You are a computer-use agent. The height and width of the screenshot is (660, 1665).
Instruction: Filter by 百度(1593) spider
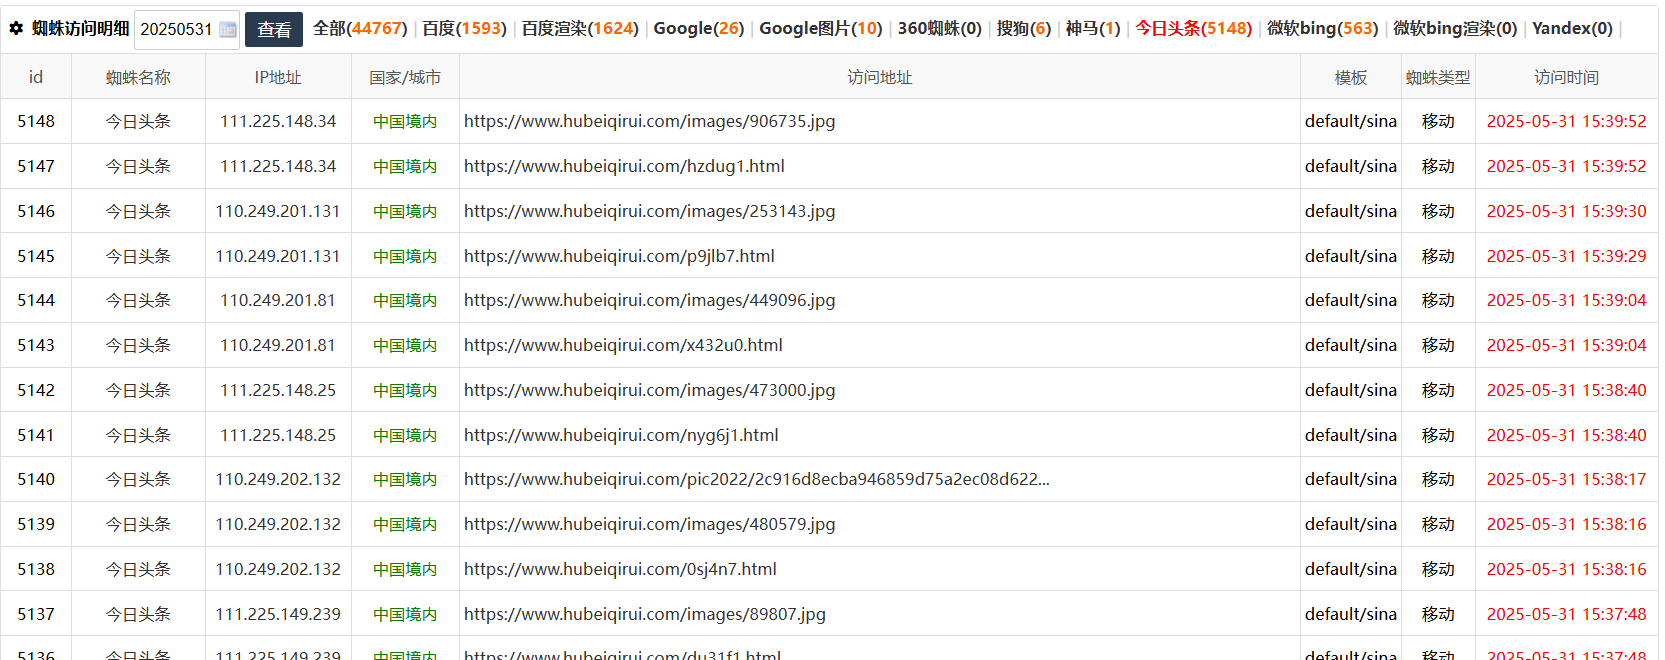click(x=464, y=29)
